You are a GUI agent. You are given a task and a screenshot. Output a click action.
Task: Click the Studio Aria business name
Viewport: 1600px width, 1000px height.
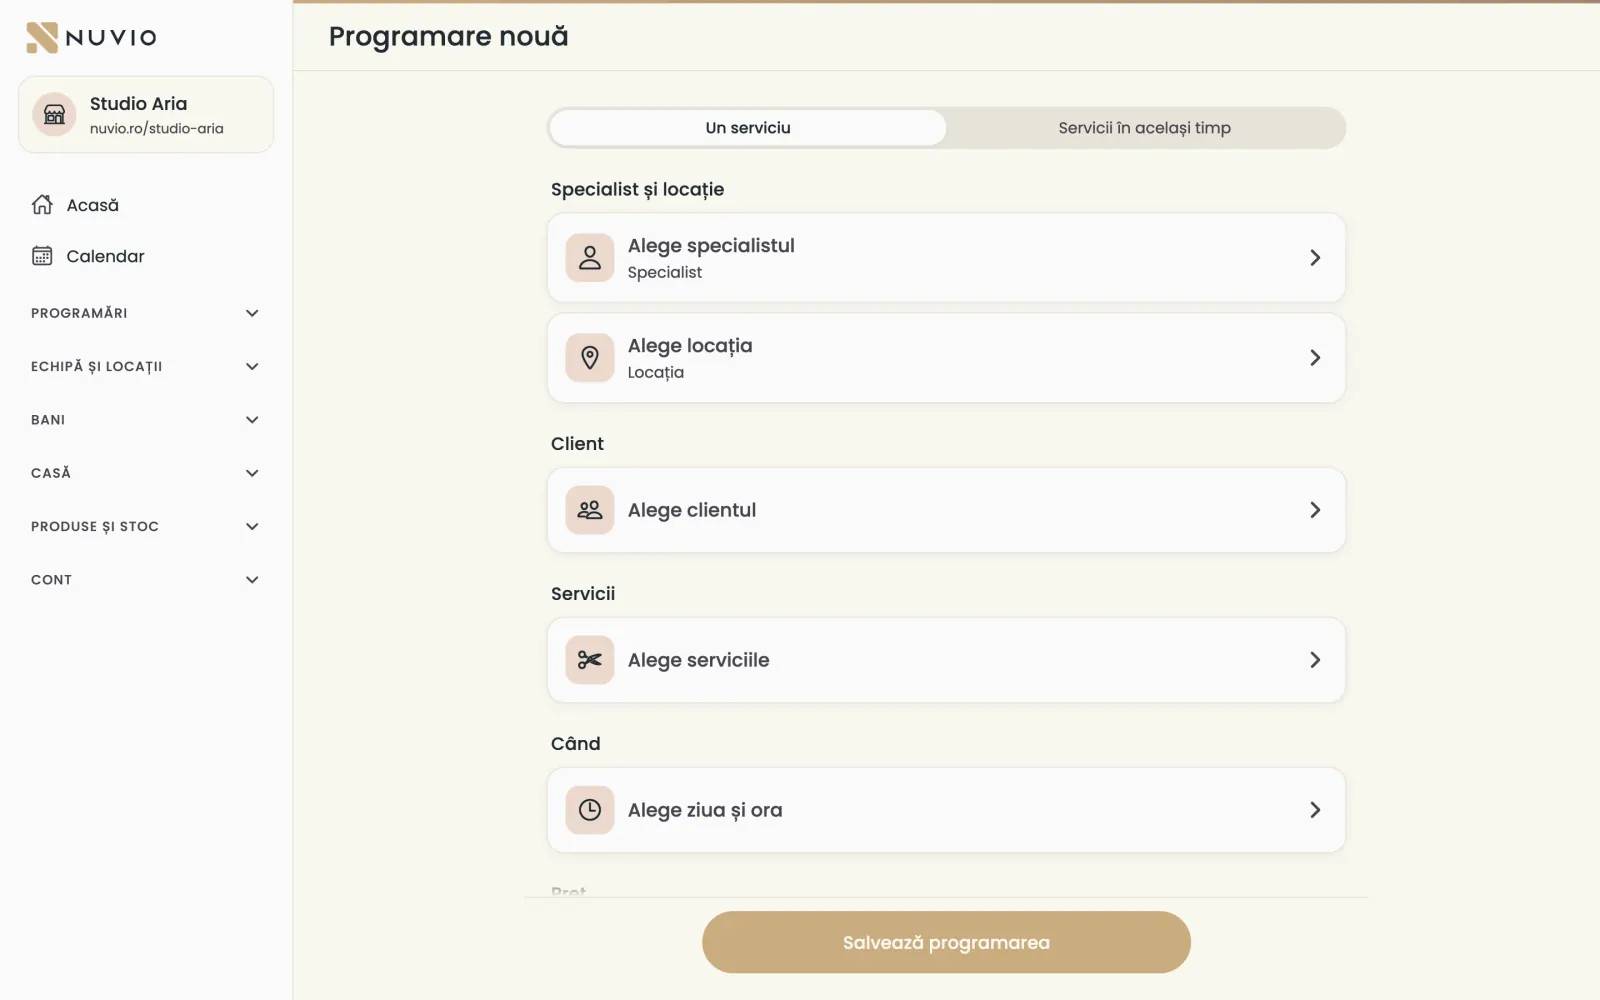point(138,104)
